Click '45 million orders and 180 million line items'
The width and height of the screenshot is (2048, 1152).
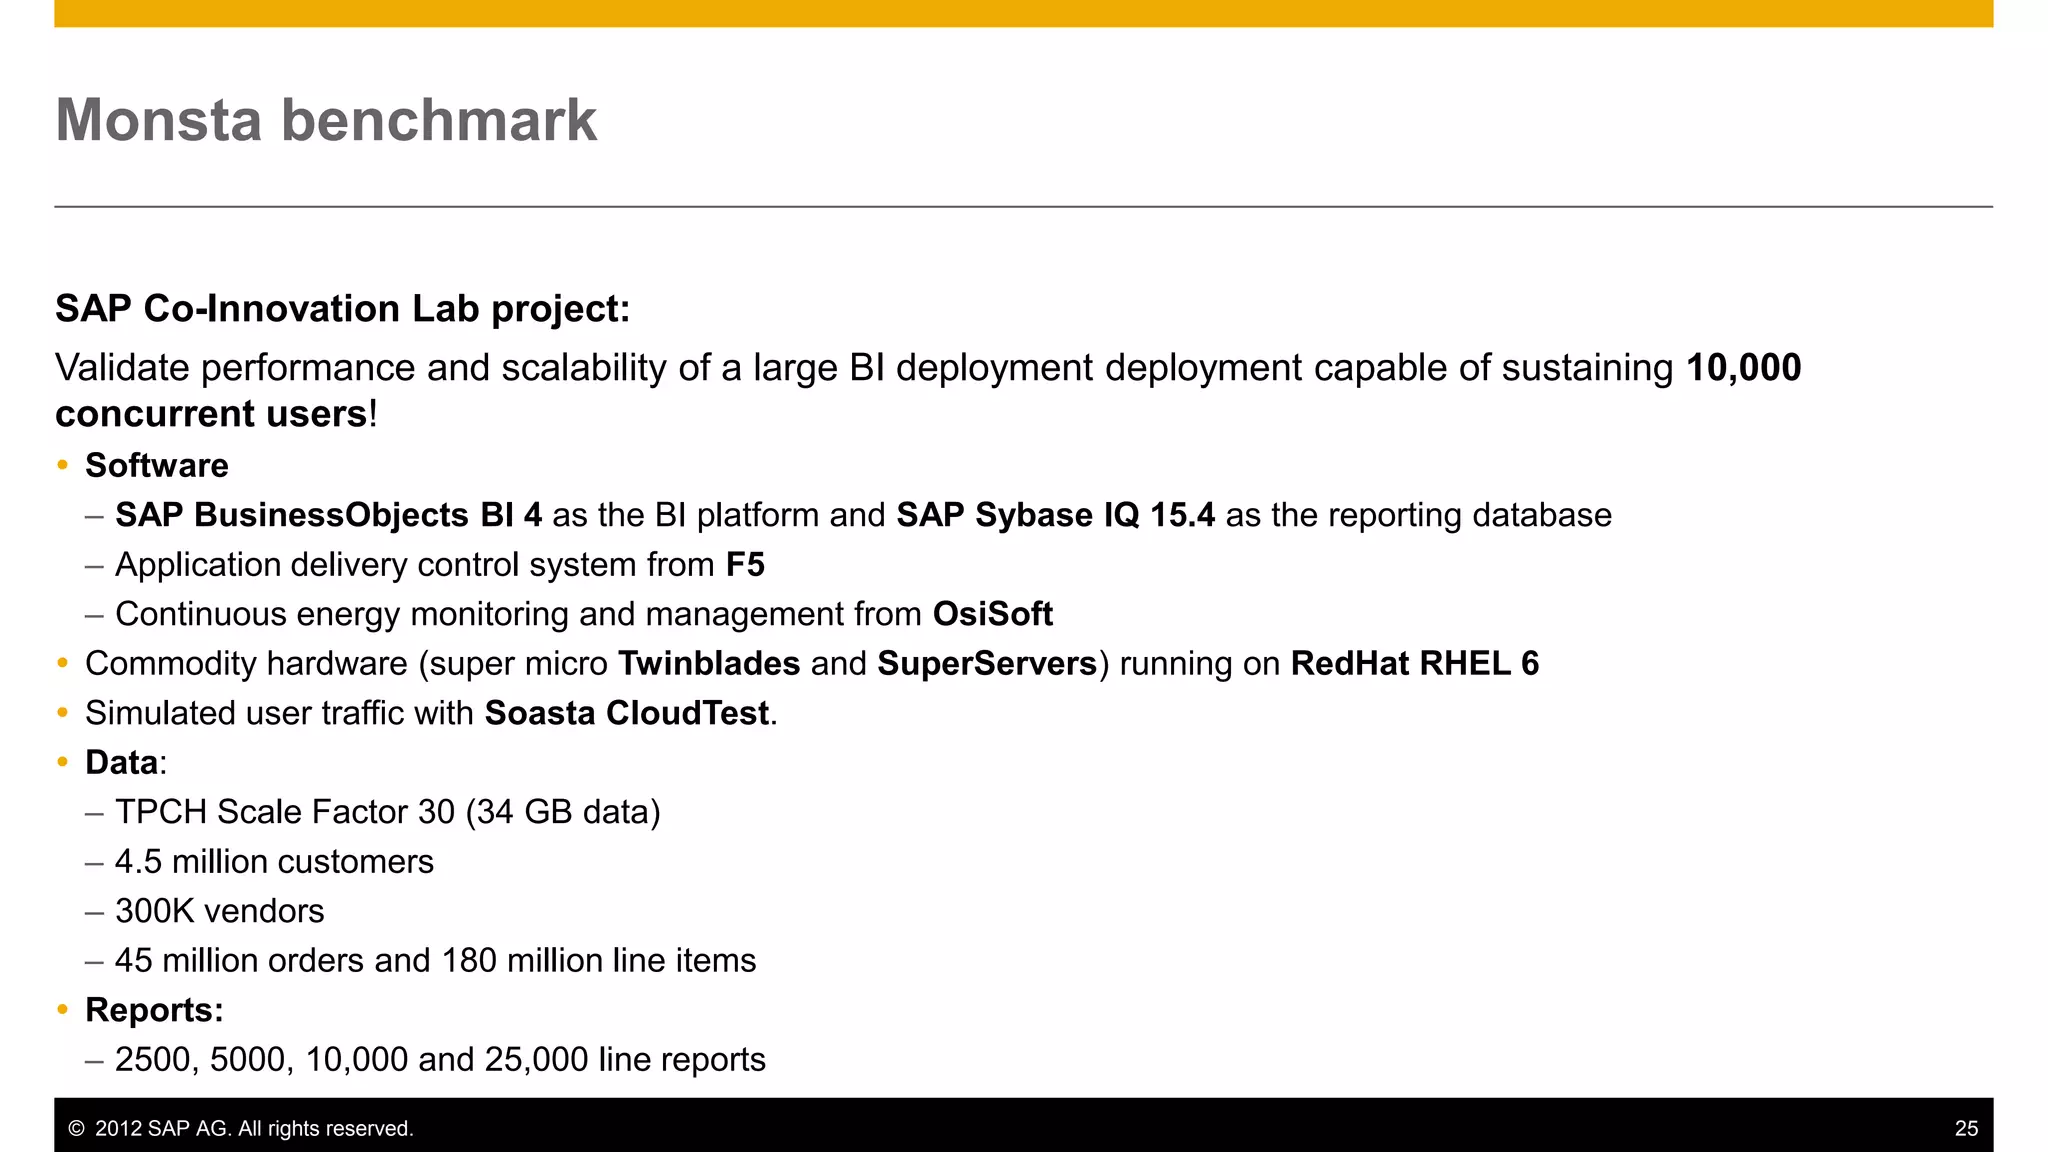tap(436, 961)
